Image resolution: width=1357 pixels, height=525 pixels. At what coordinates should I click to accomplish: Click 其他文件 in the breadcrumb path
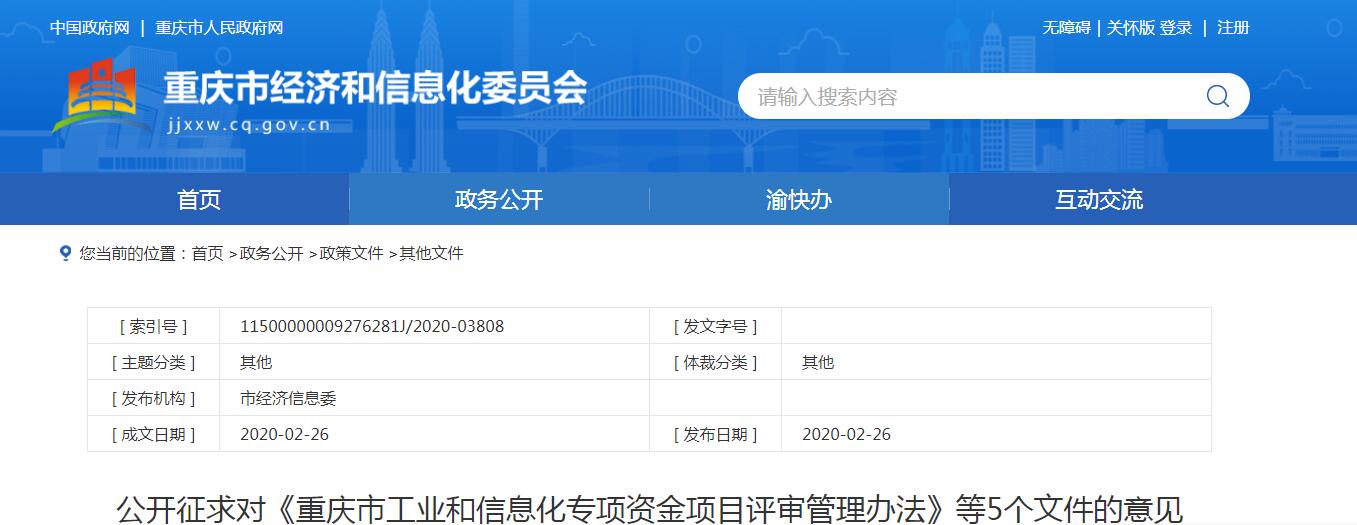click(x=431, y=254)
